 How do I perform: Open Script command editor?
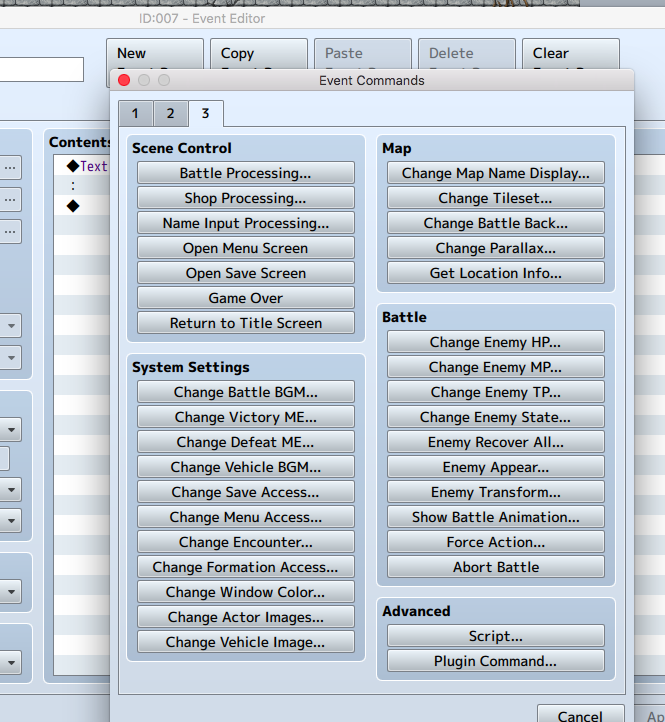[496, 636]
